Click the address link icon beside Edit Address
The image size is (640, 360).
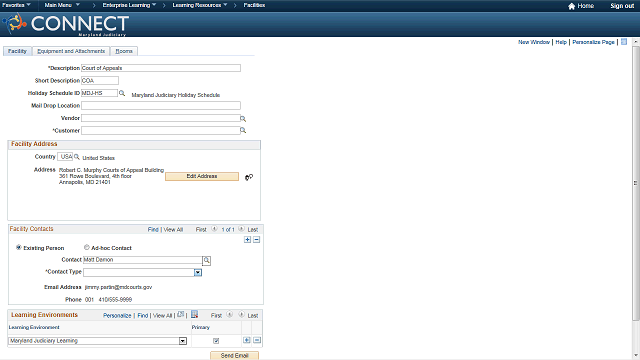pos(249,177)
